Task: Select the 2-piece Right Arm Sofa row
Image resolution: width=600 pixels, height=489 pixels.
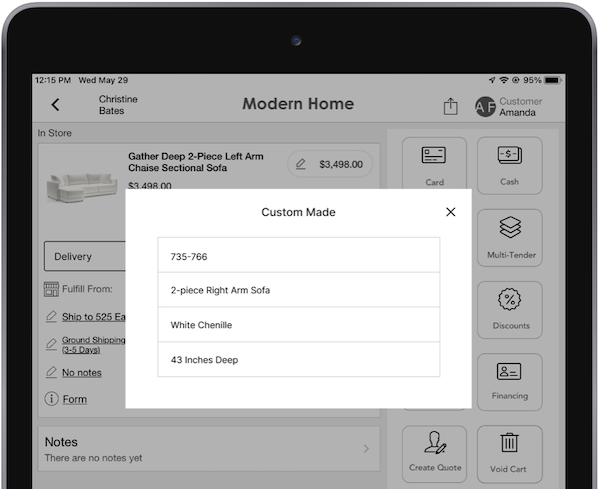Action: [298, 290]
